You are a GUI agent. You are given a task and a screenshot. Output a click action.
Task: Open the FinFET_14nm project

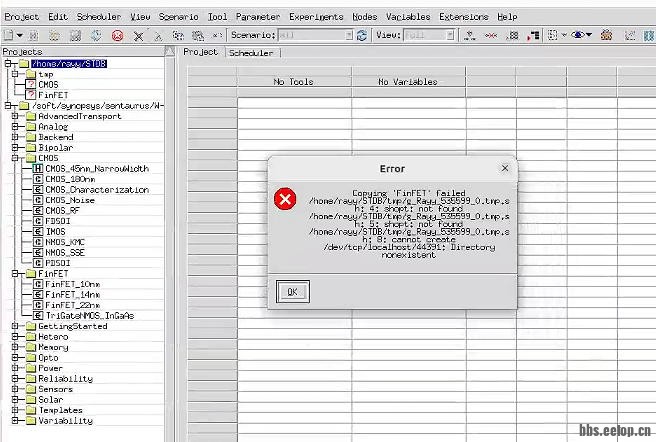(71, 294)
